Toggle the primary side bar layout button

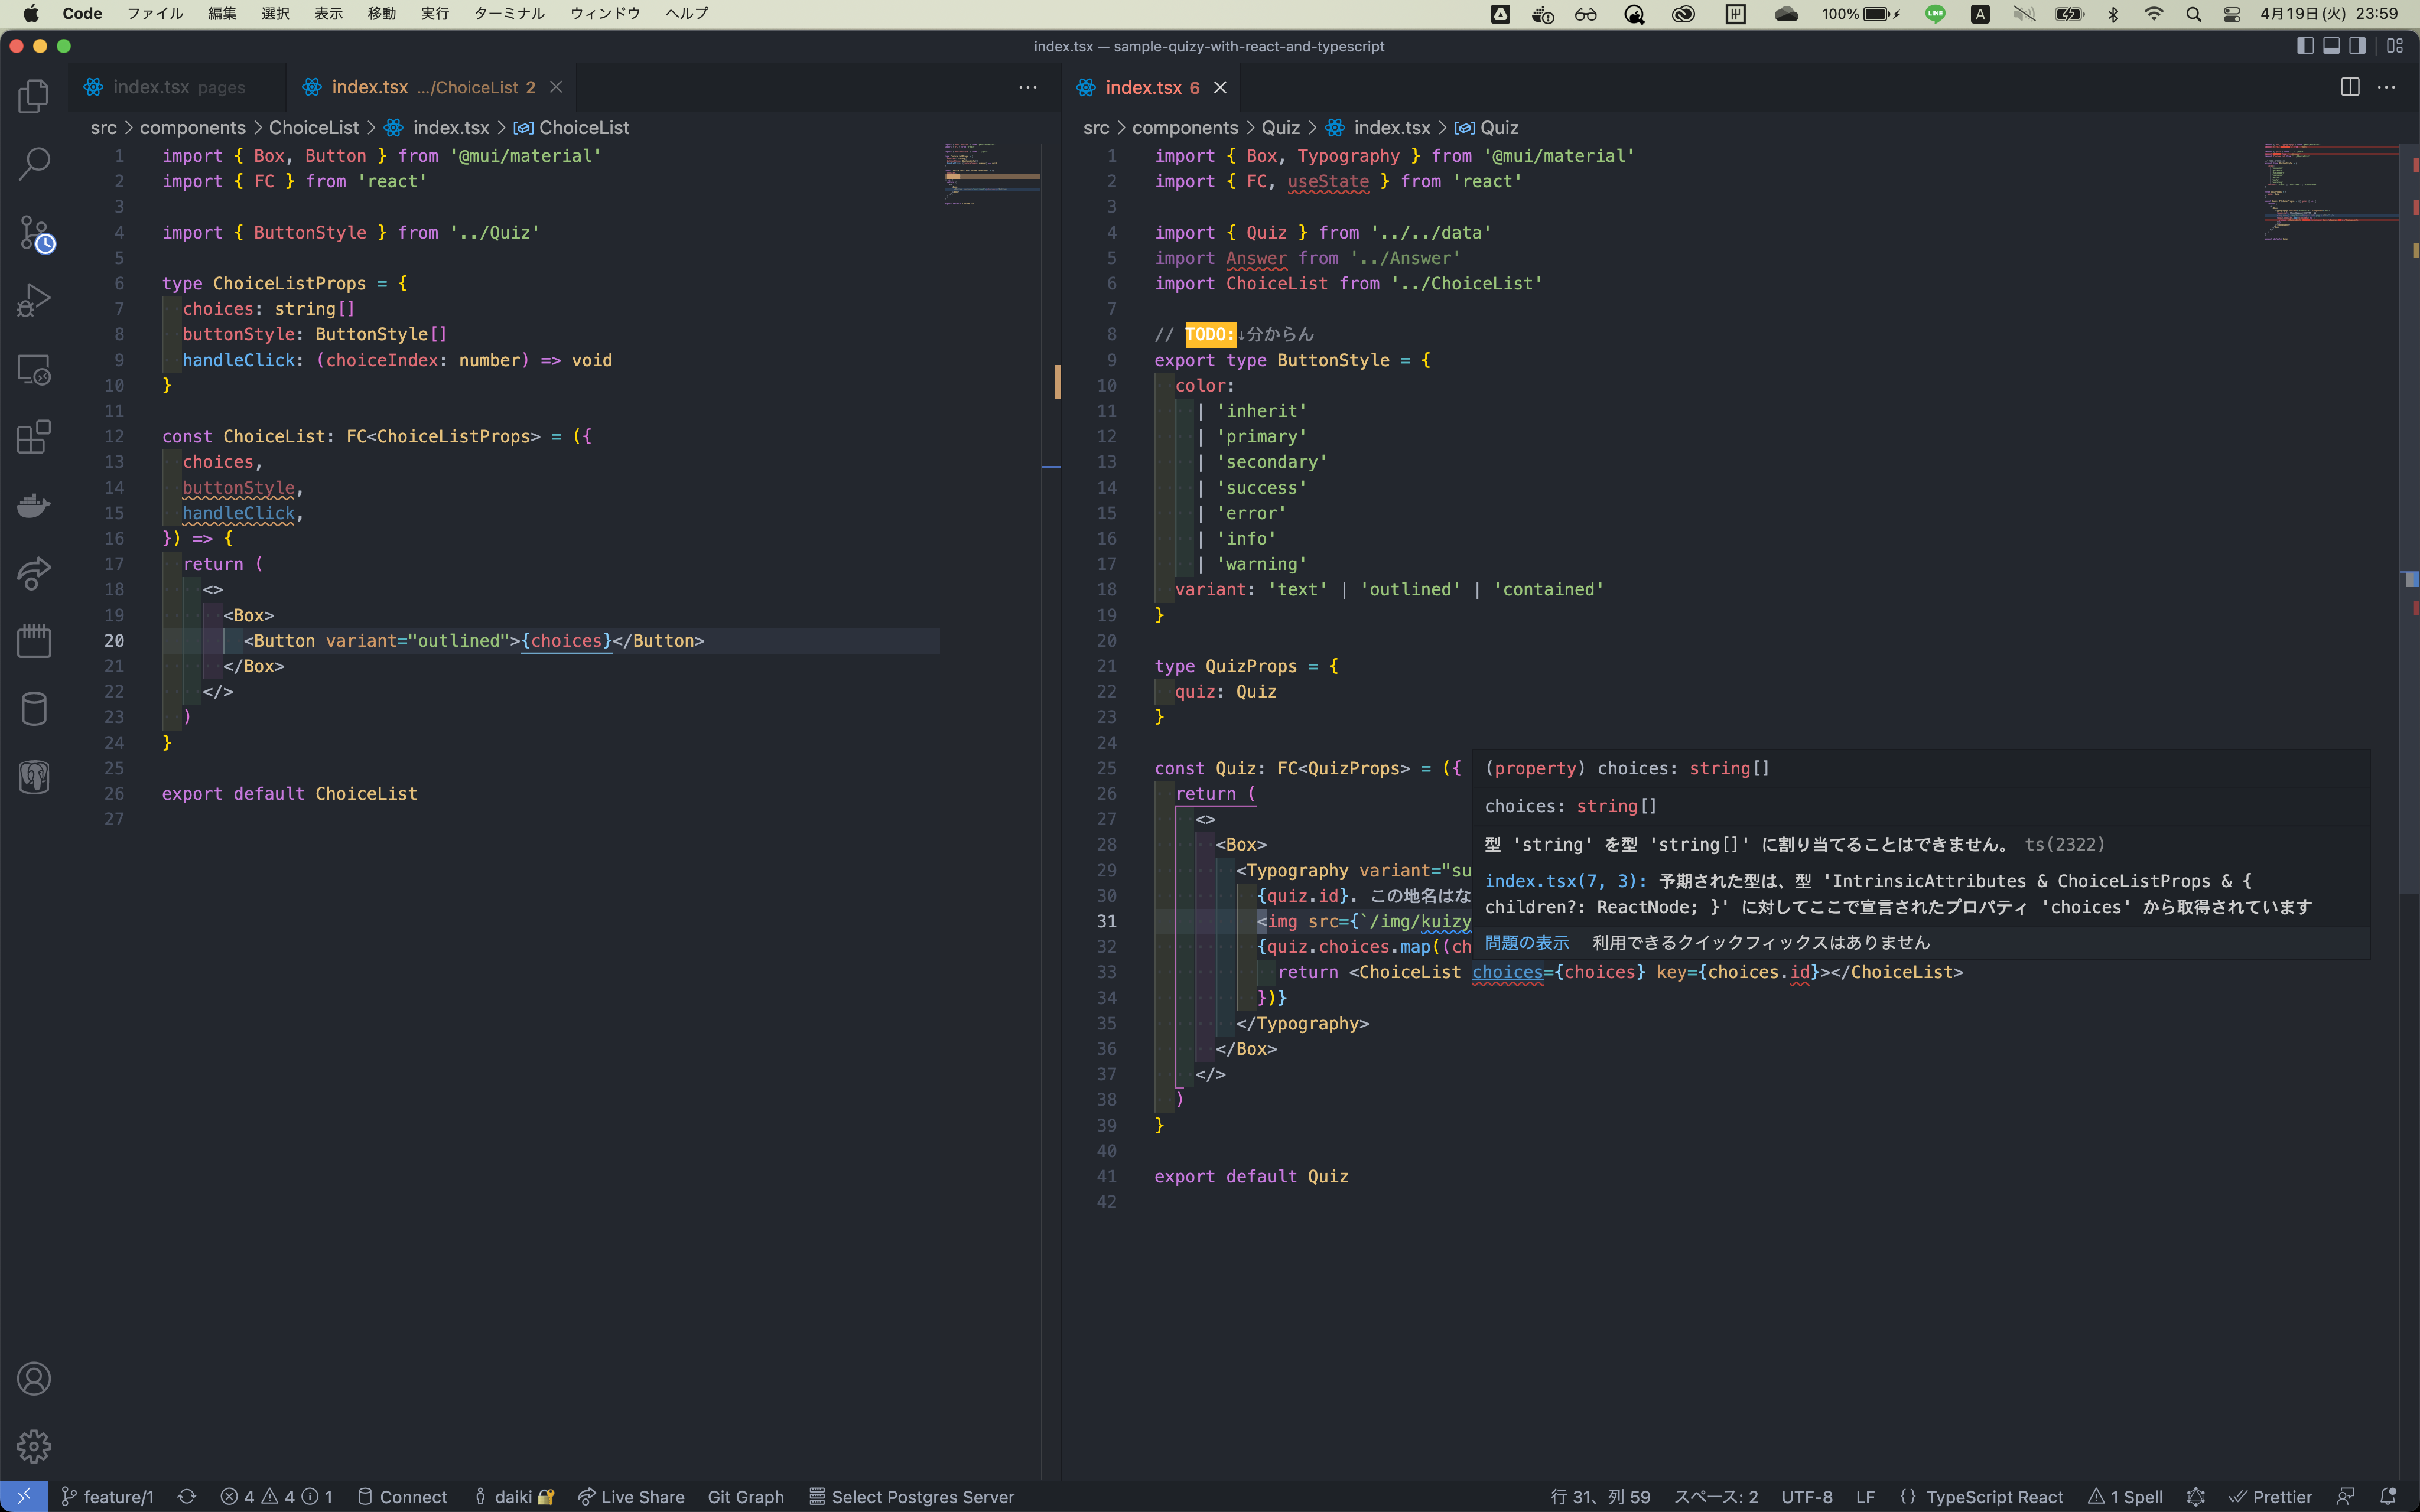coord(2305,46)
